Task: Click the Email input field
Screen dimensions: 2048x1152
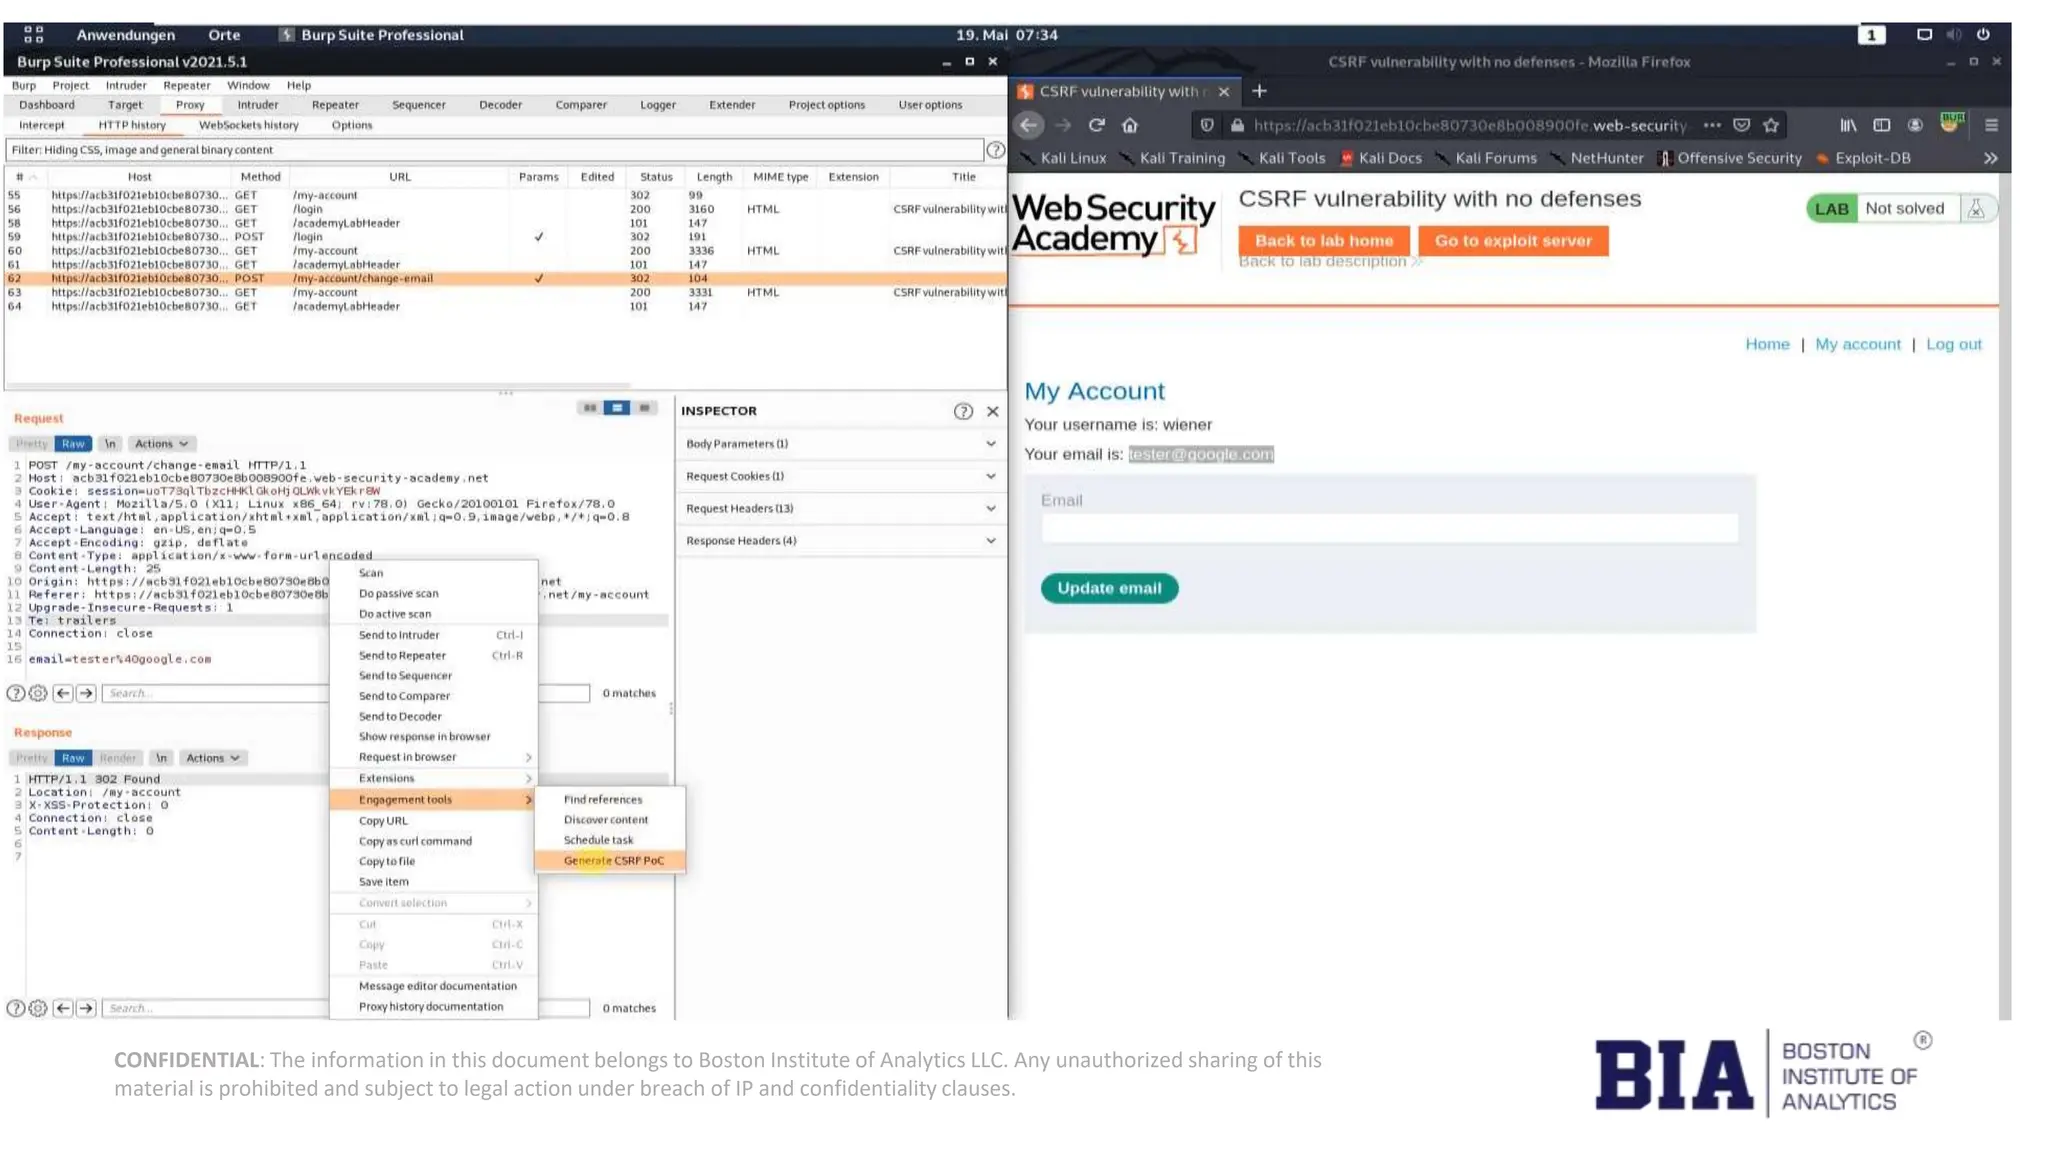Action: 1389,528
